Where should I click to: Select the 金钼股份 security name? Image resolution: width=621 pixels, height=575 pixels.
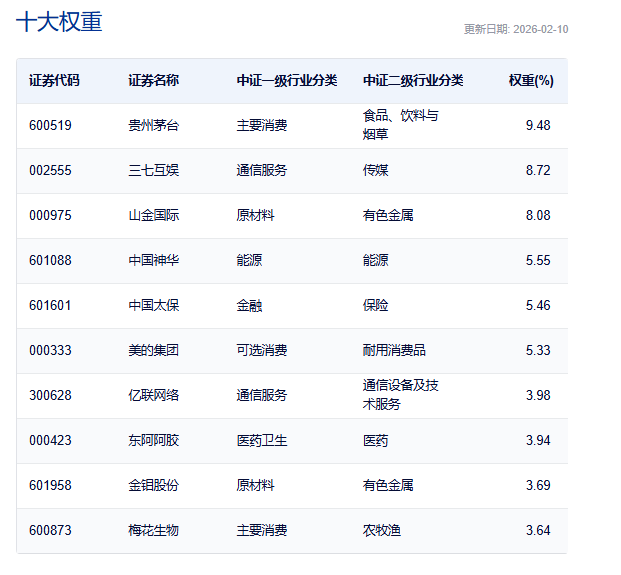pos(154,486)
